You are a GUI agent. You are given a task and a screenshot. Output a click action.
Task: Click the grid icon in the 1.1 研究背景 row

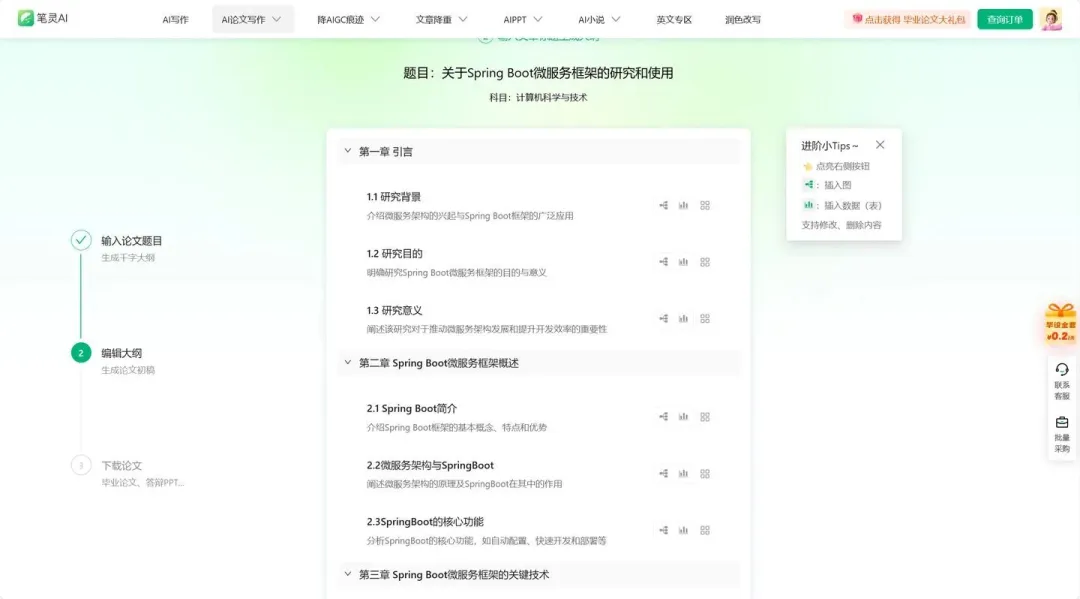click(705, 205)
